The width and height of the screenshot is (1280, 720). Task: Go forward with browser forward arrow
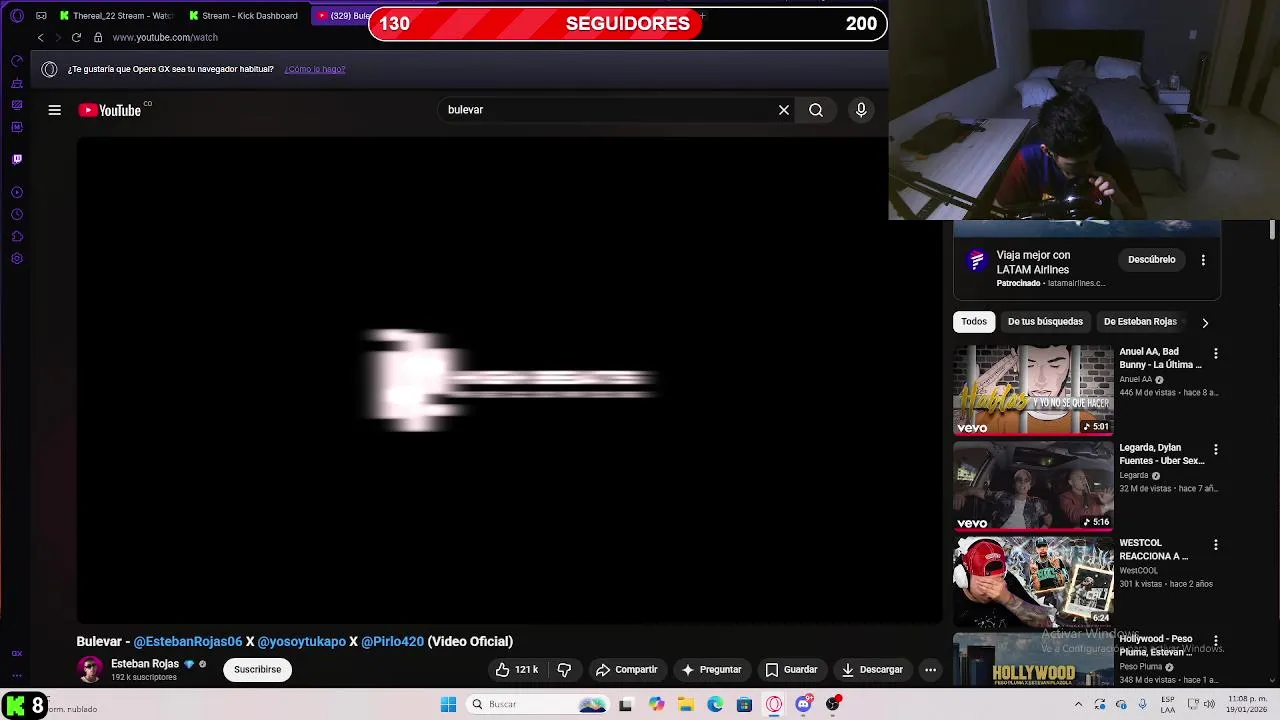(58, 37)
